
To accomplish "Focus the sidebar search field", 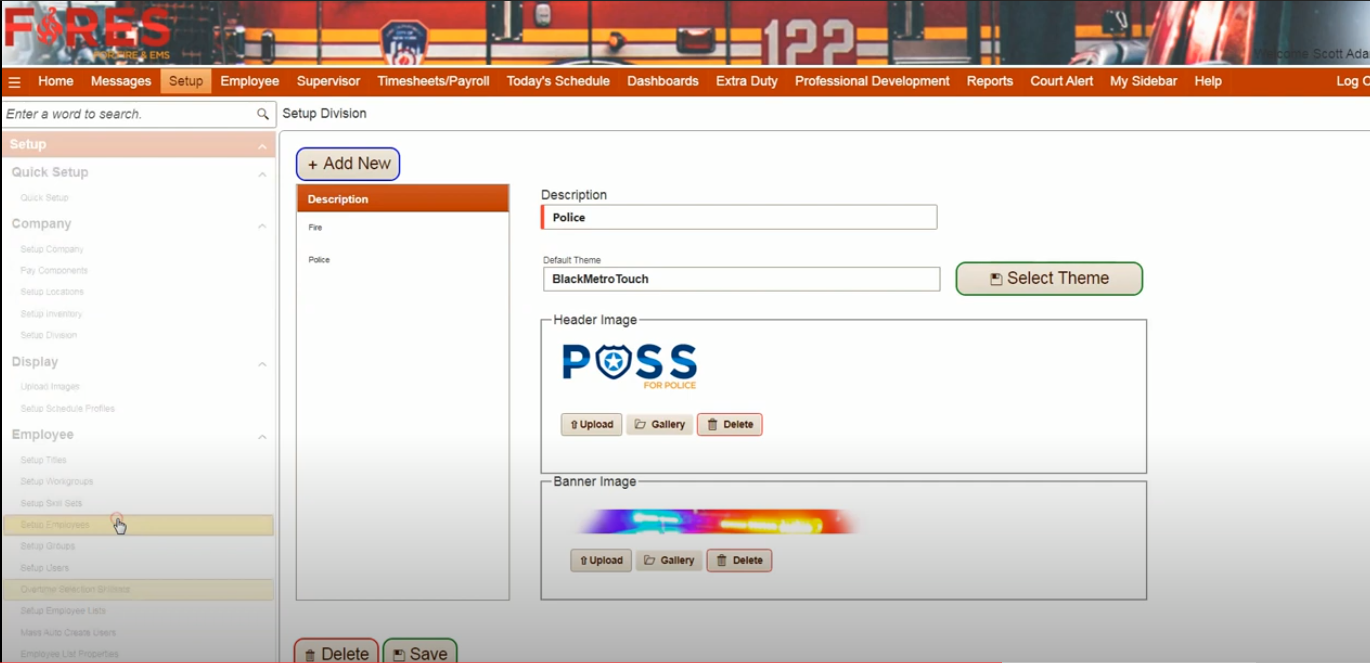I will click(128, 114).
